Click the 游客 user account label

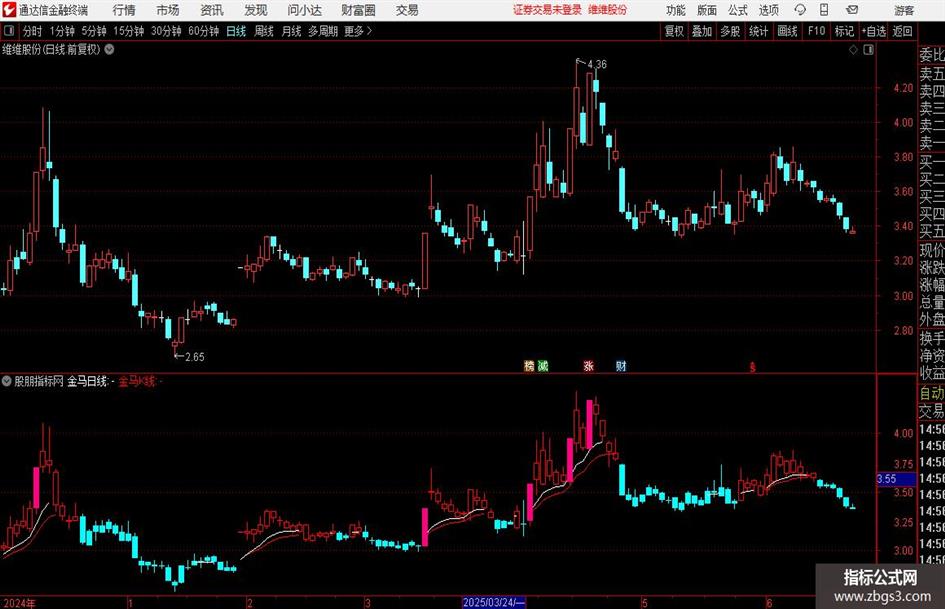click(x=904, y=10)
